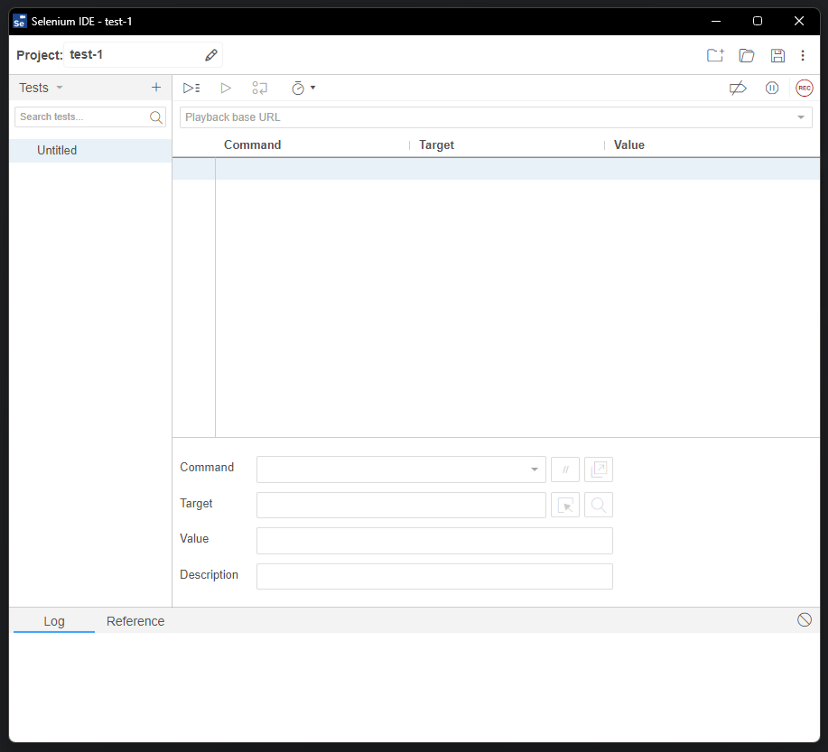Viewport: 828px width, 752px height.
Task: Click the Target input field
Action: pyautogui.click(x=401, y=505)
